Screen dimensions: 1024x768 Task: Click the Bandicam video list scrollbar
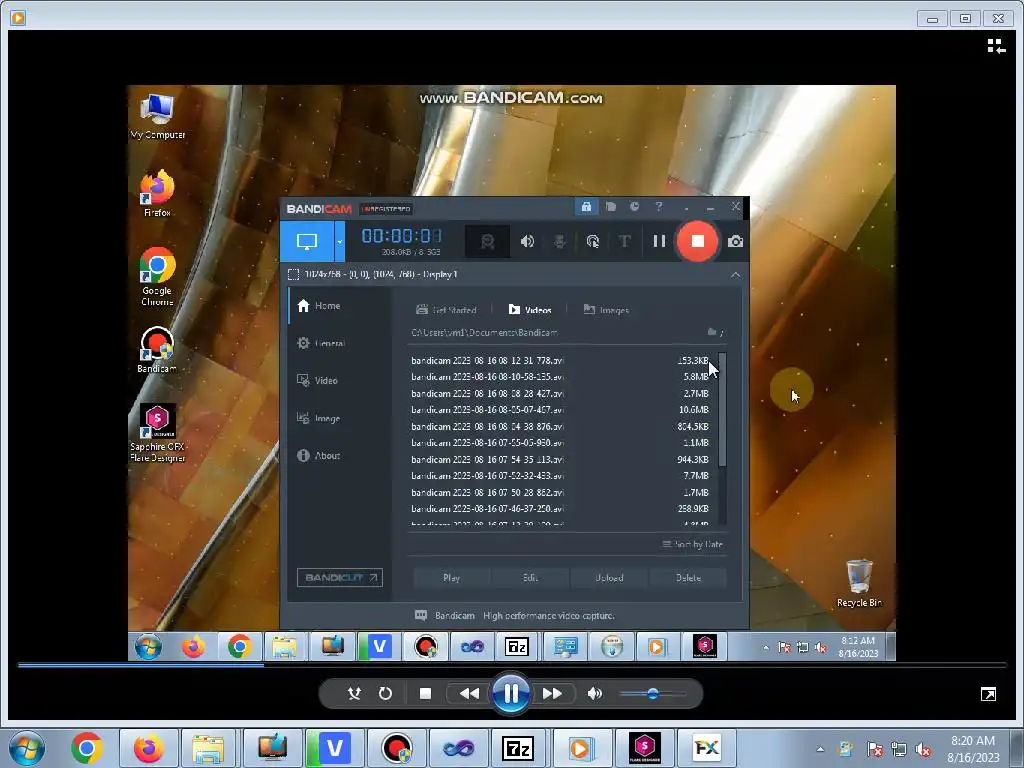pos(722,409)
